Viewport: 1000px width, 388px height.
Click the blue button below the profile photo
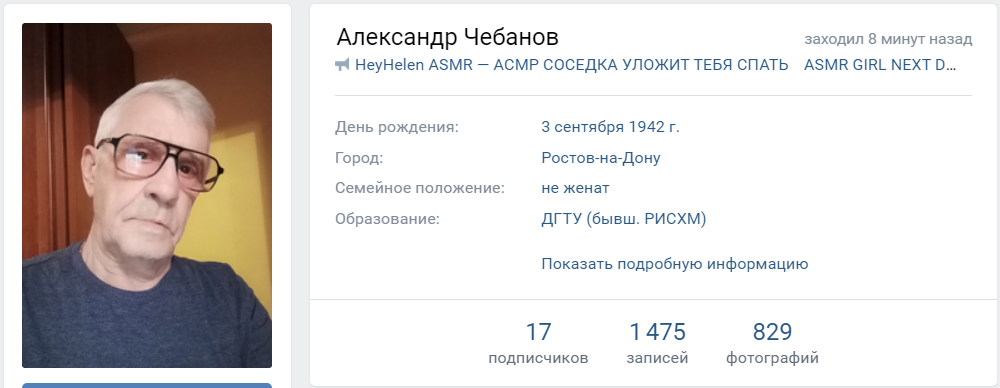[x=147, y=385]
